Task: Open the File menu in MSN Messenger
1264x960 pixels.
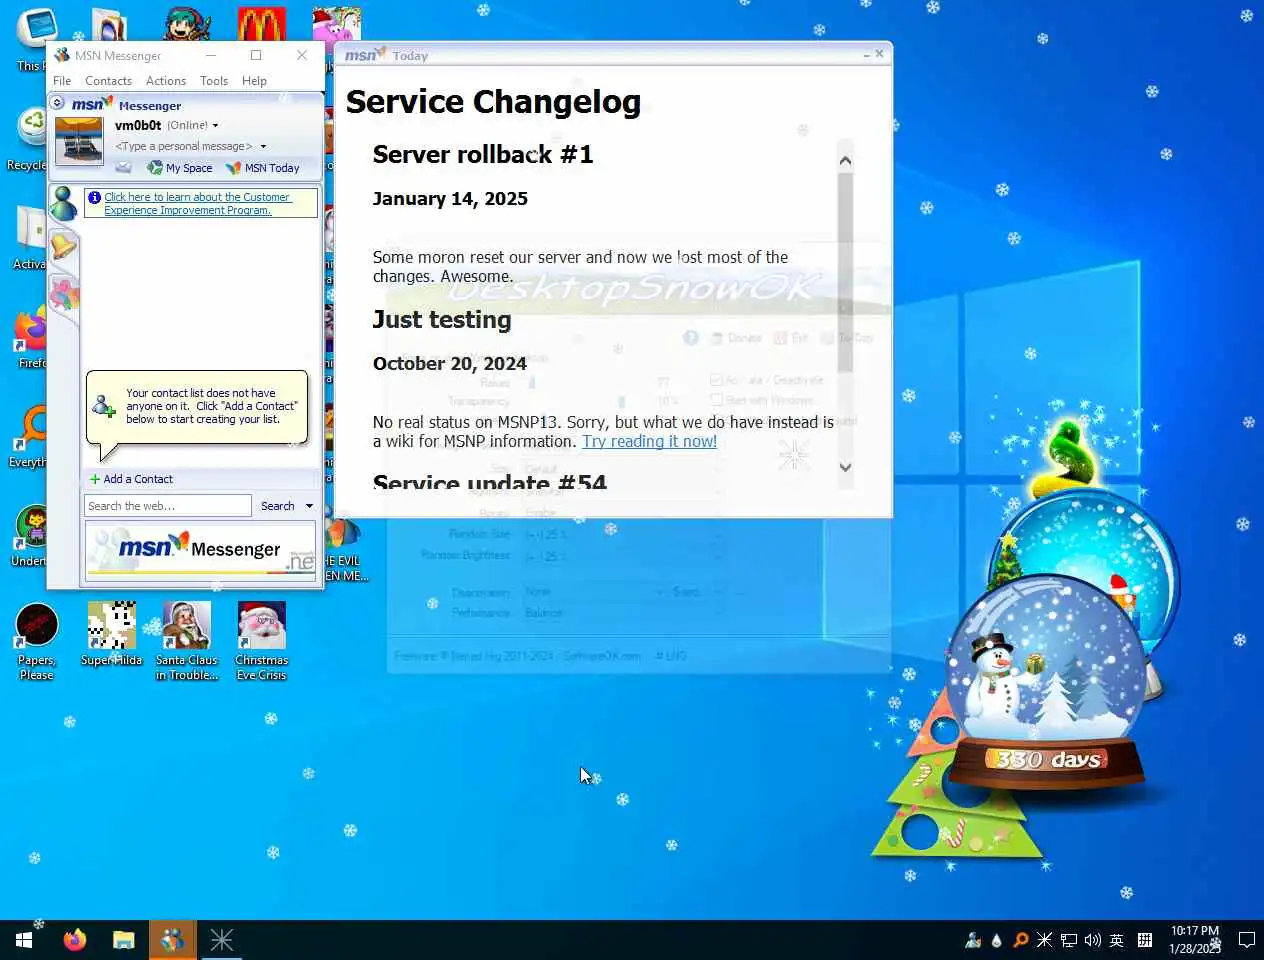Action: click(x=62, y=81)
